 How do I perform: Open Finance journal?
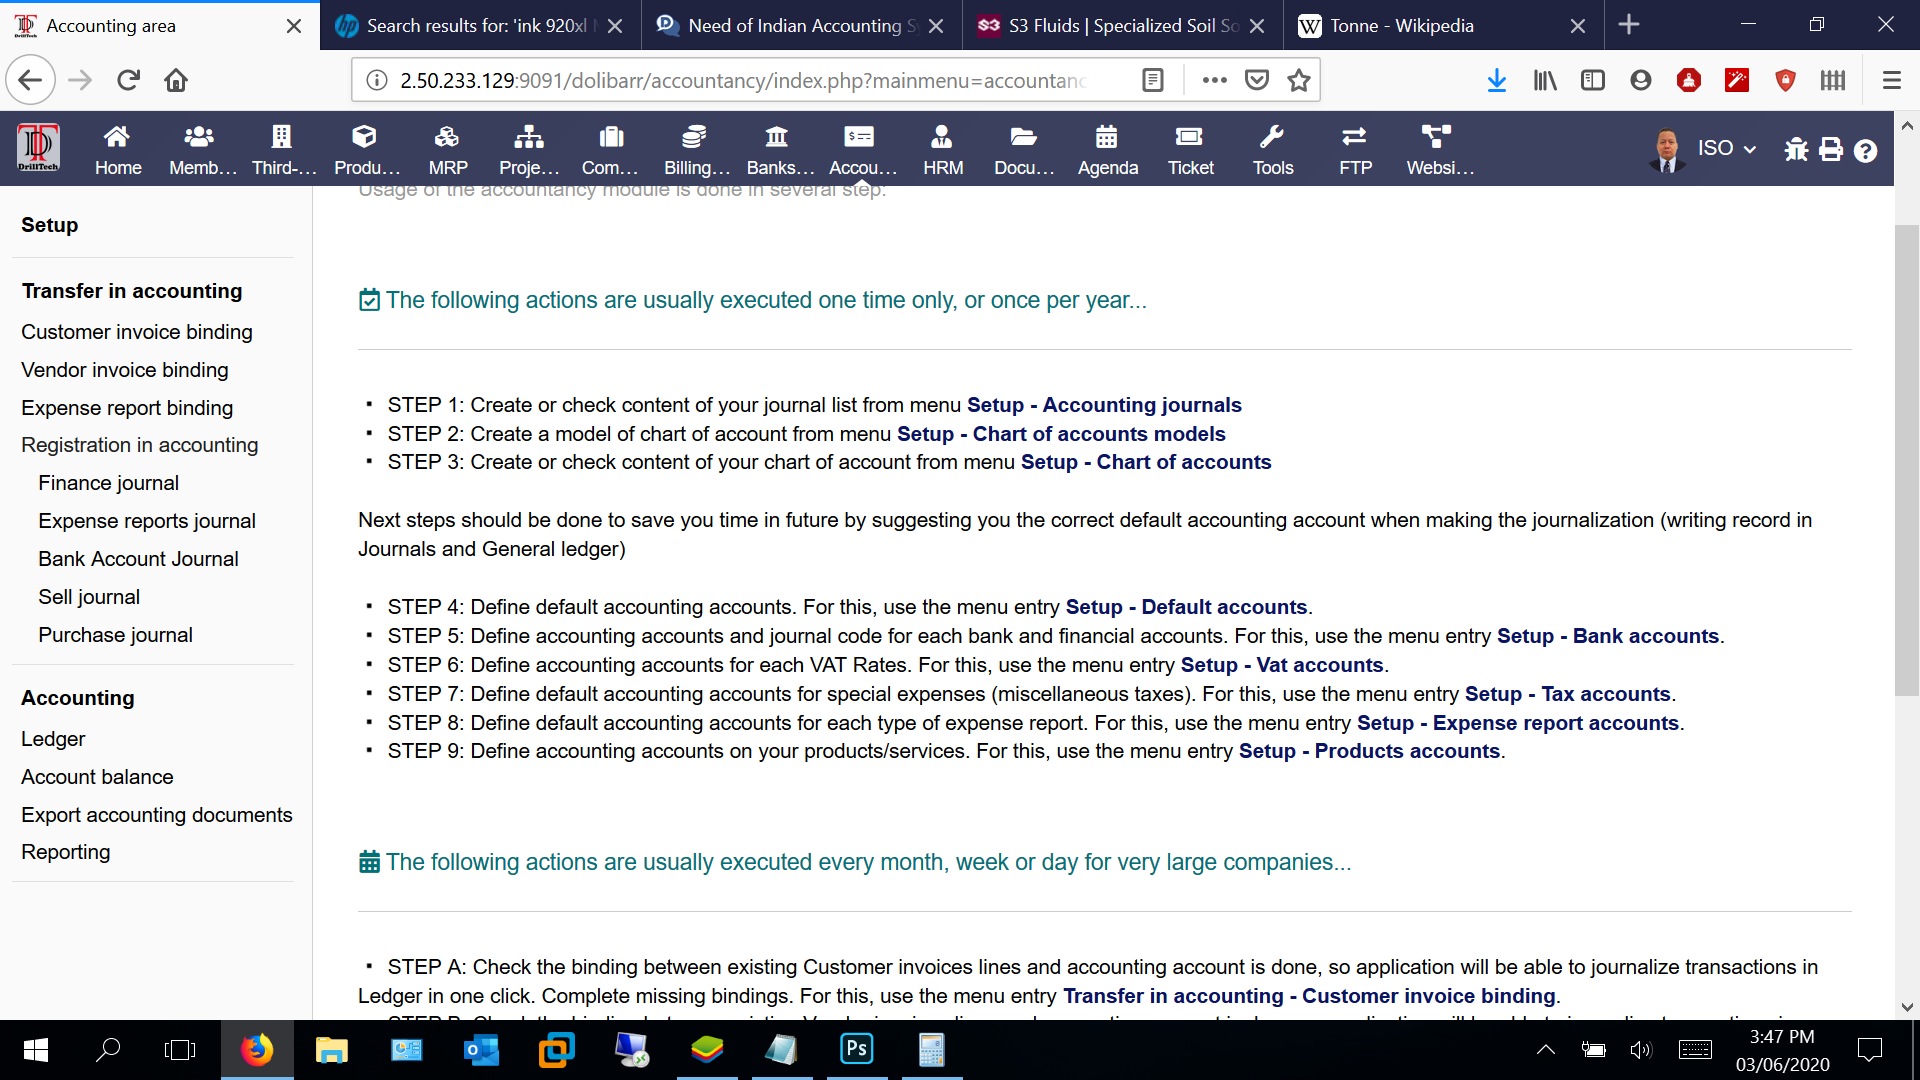coord(108,483)
